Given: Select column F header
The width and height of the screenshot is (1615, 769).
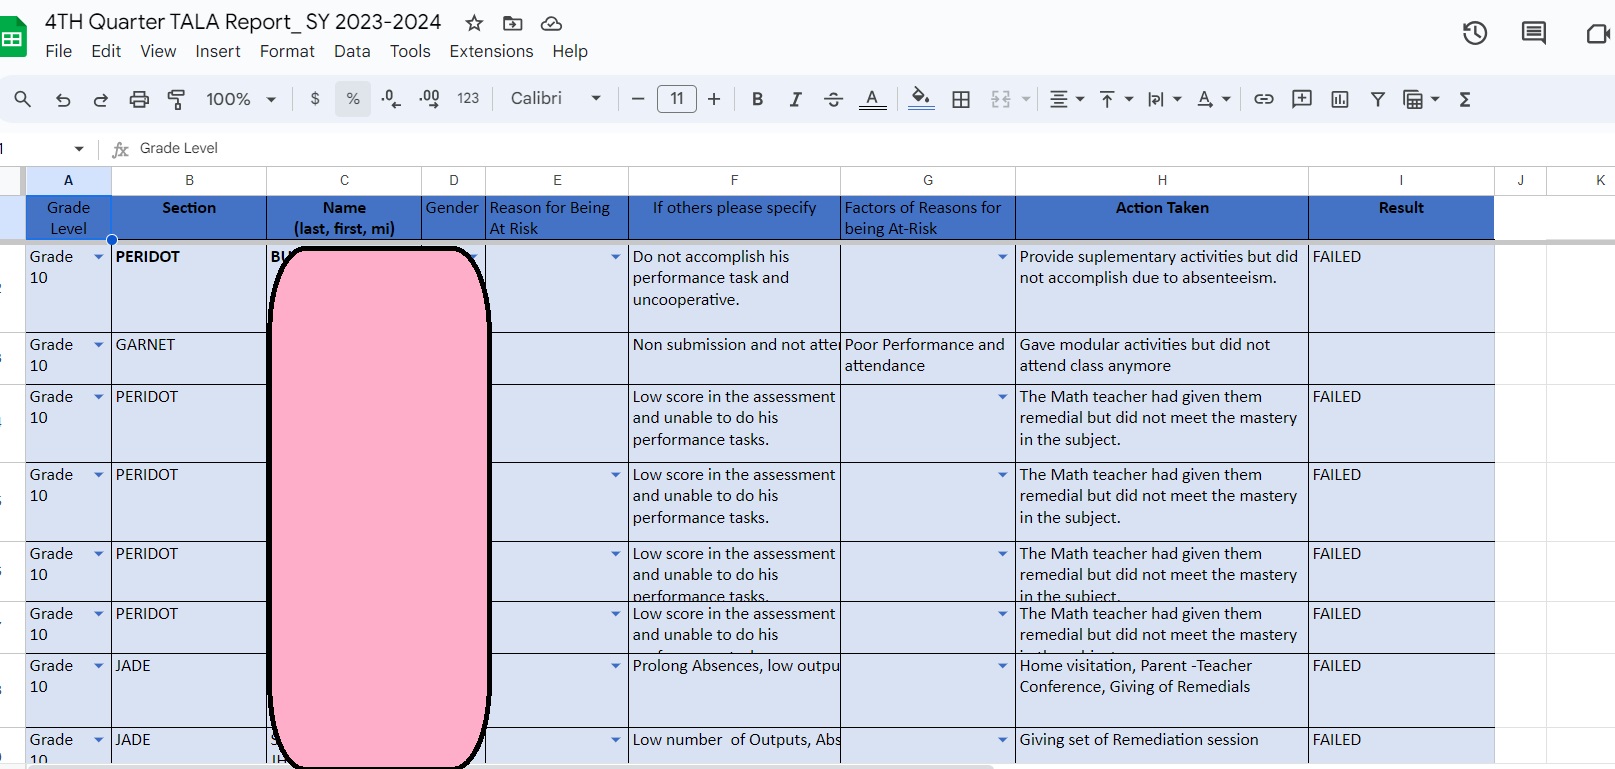Looking at the screenshot, I should (x=734, y=180).
